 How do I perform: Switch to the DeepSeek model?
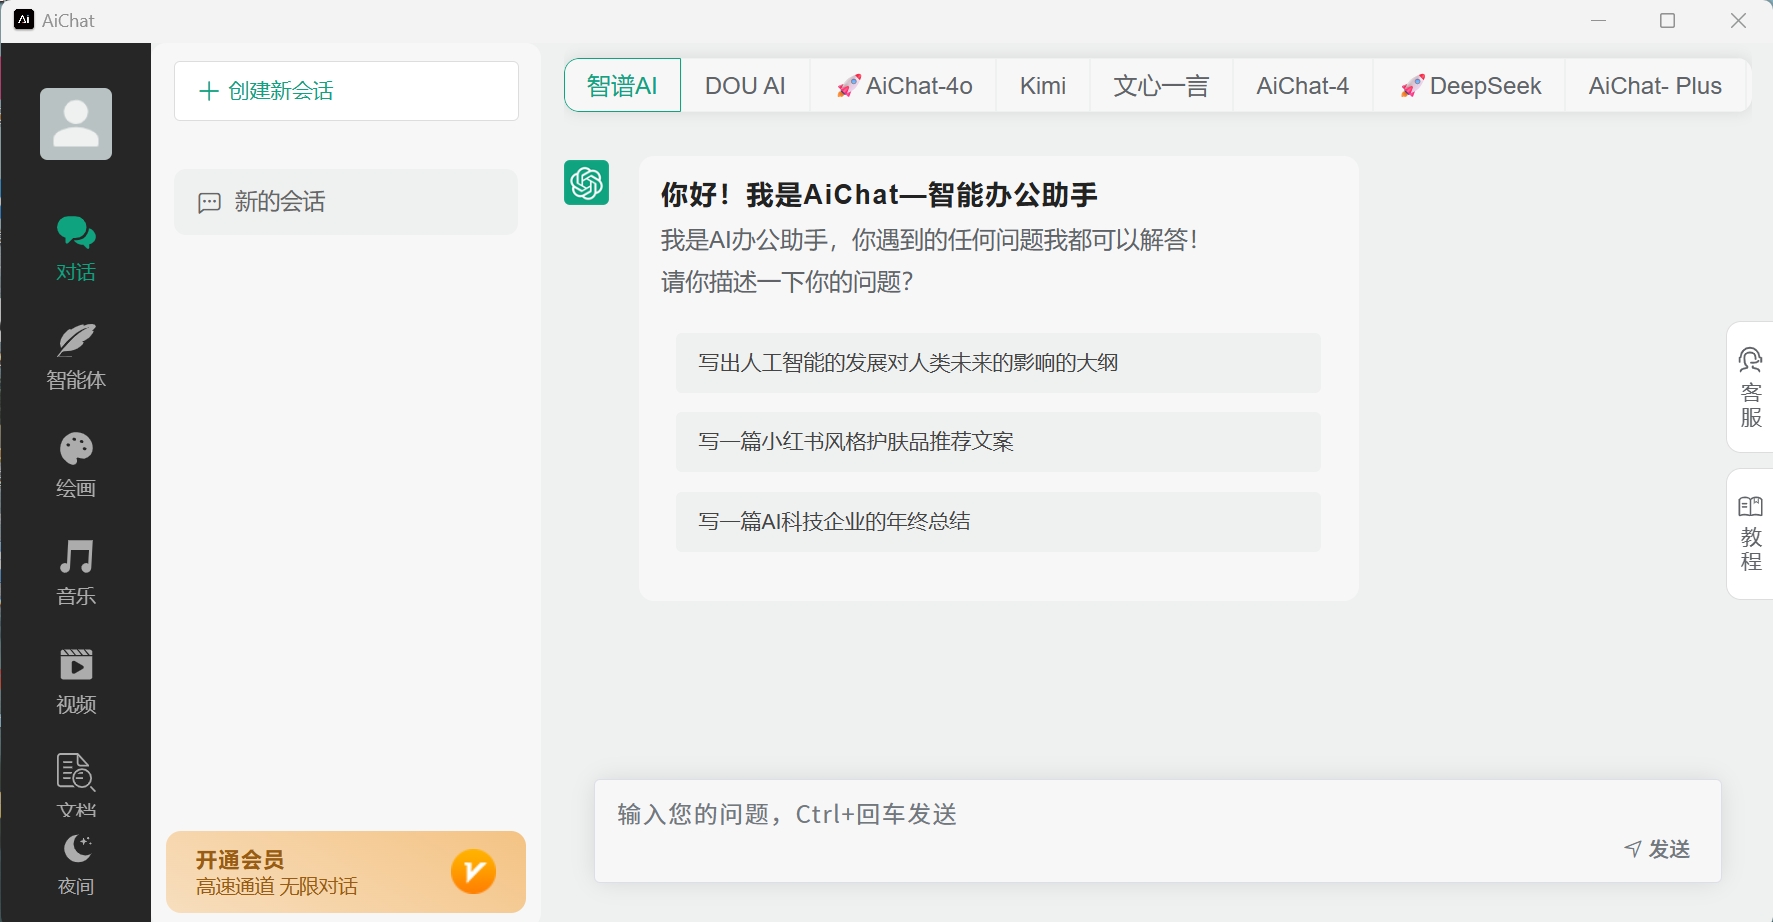(1469, 85)
